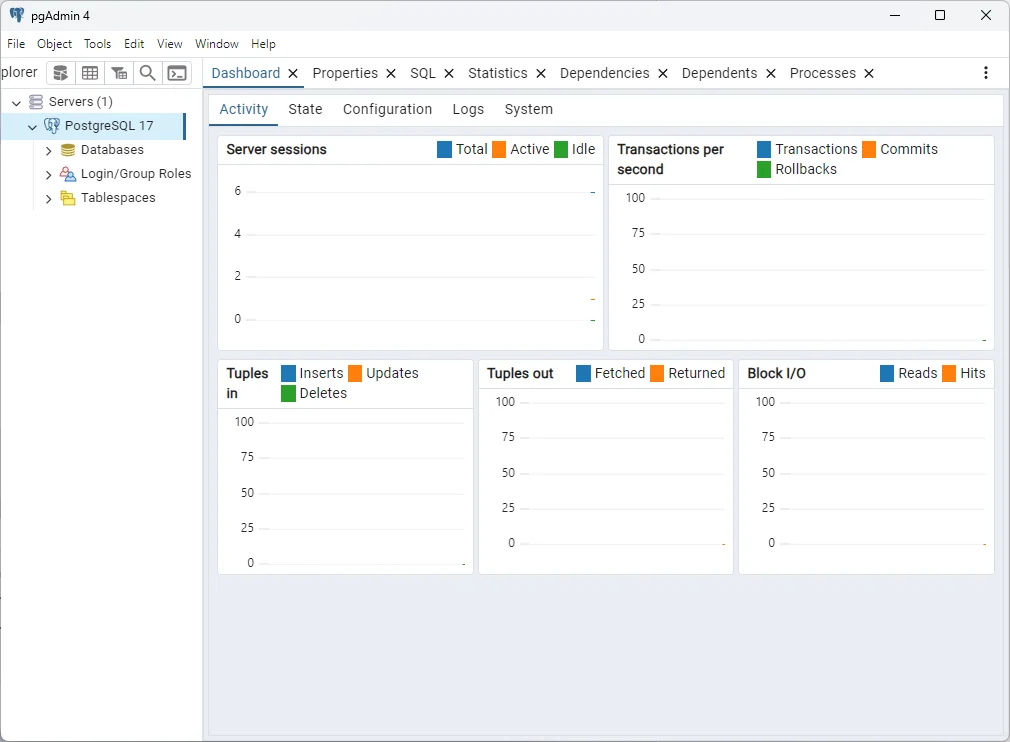Click the Query Tool toolbar icon
The image size is (1010, 742).
[61, 73]
